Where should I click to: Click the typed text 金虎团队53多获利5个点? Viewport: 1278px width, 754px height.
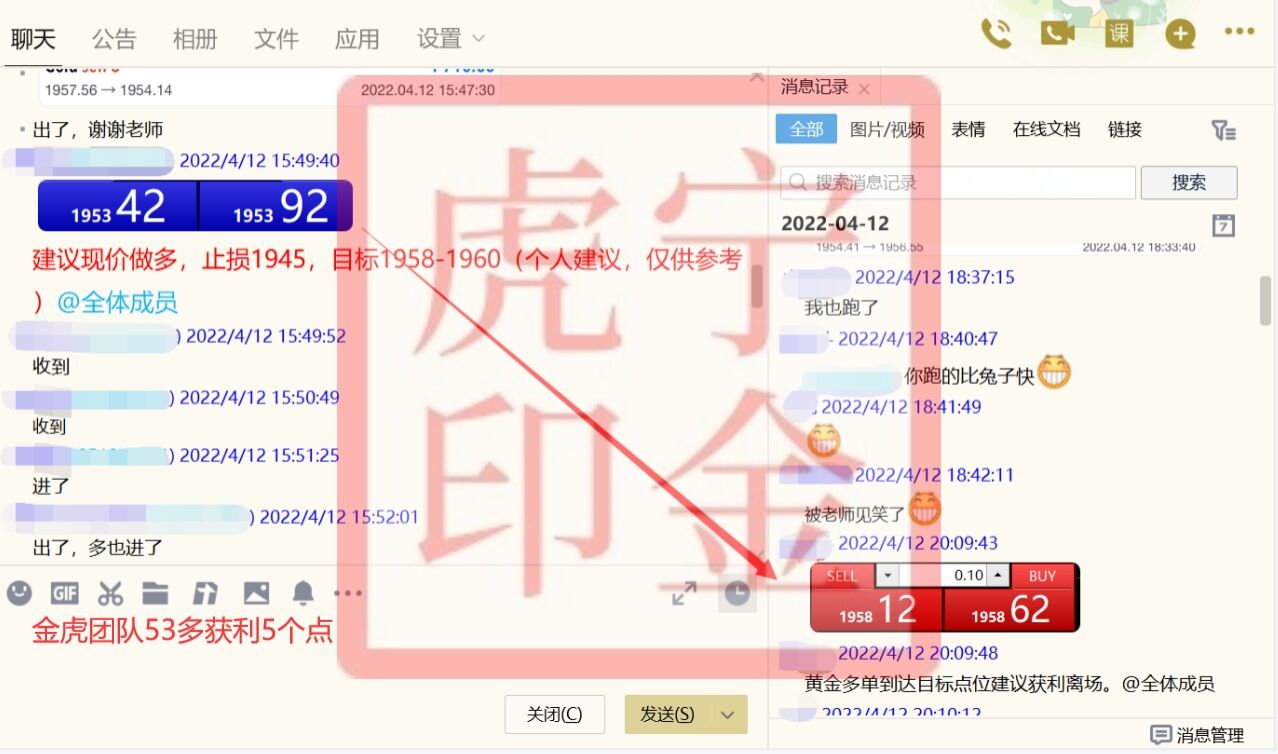tap(183, 631)
